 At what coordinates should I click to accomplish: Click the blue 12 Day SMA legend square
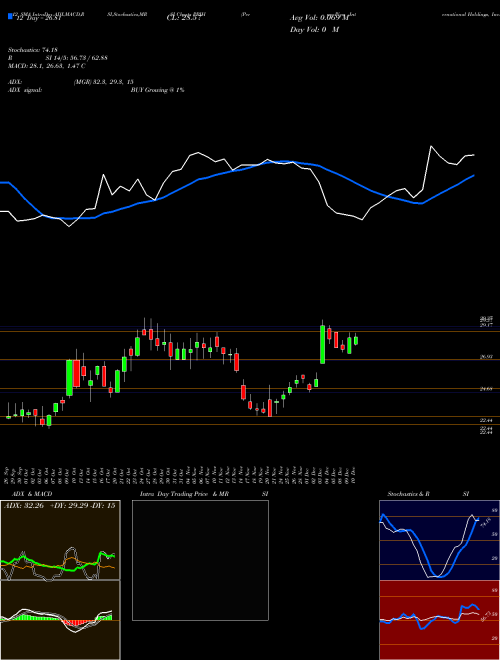pos(10,16)
